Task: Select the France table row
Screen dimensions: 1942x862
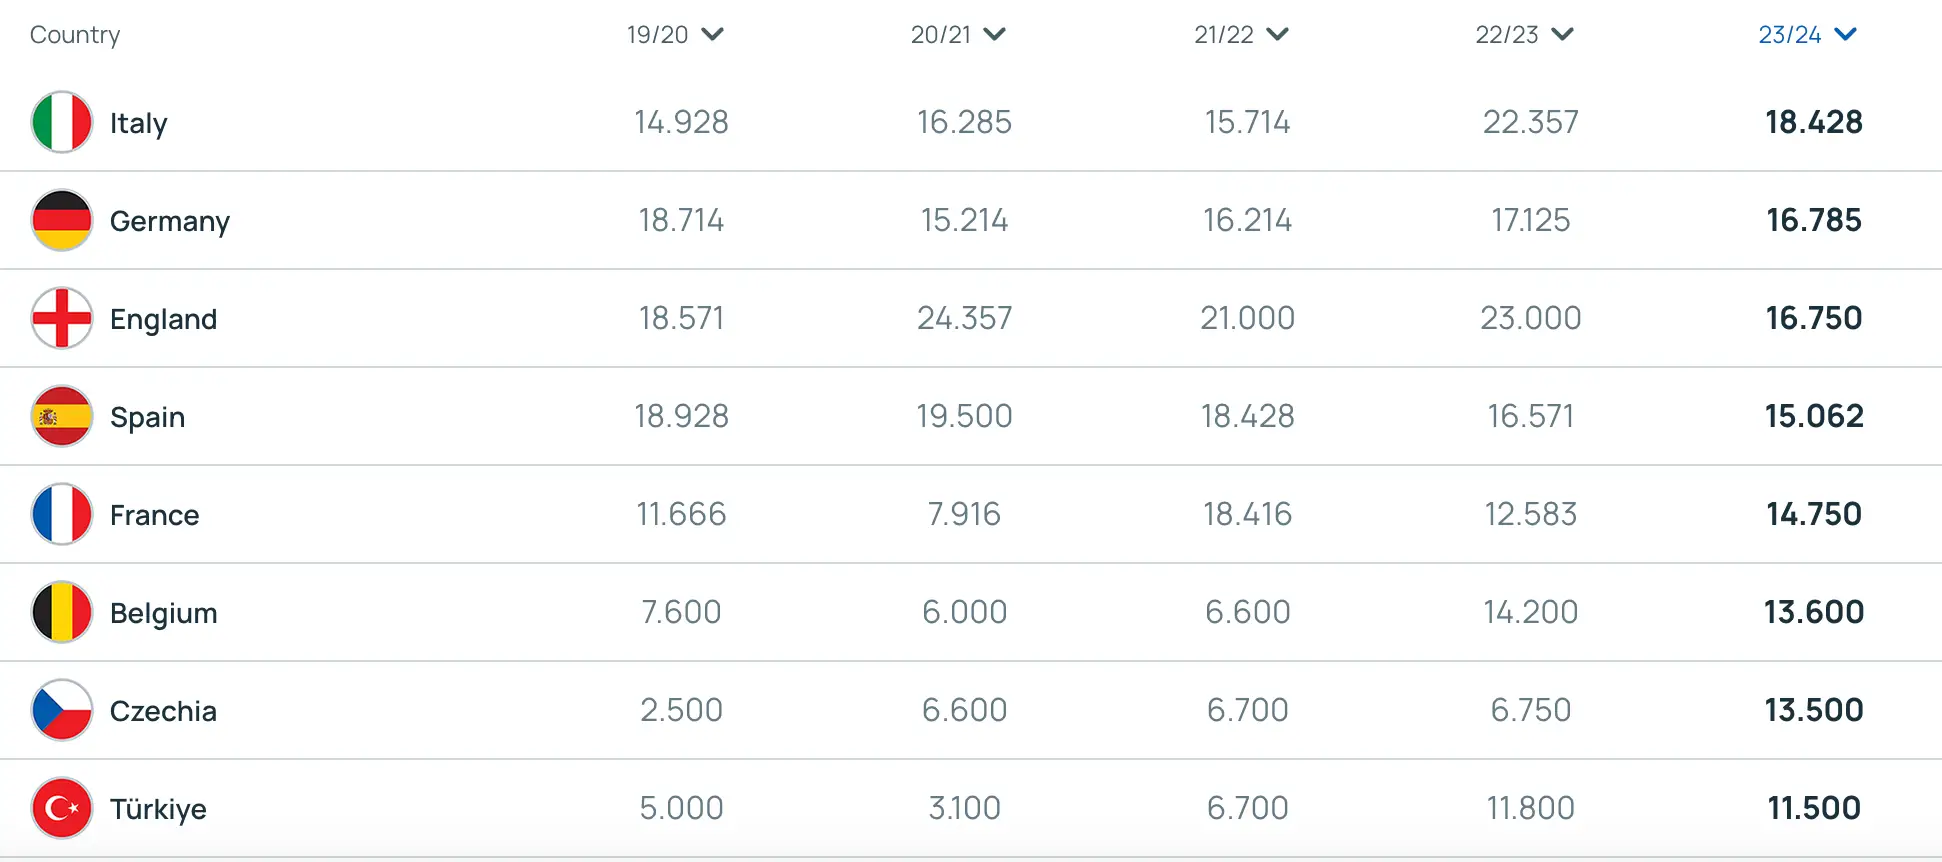Action: click(970, 514)
